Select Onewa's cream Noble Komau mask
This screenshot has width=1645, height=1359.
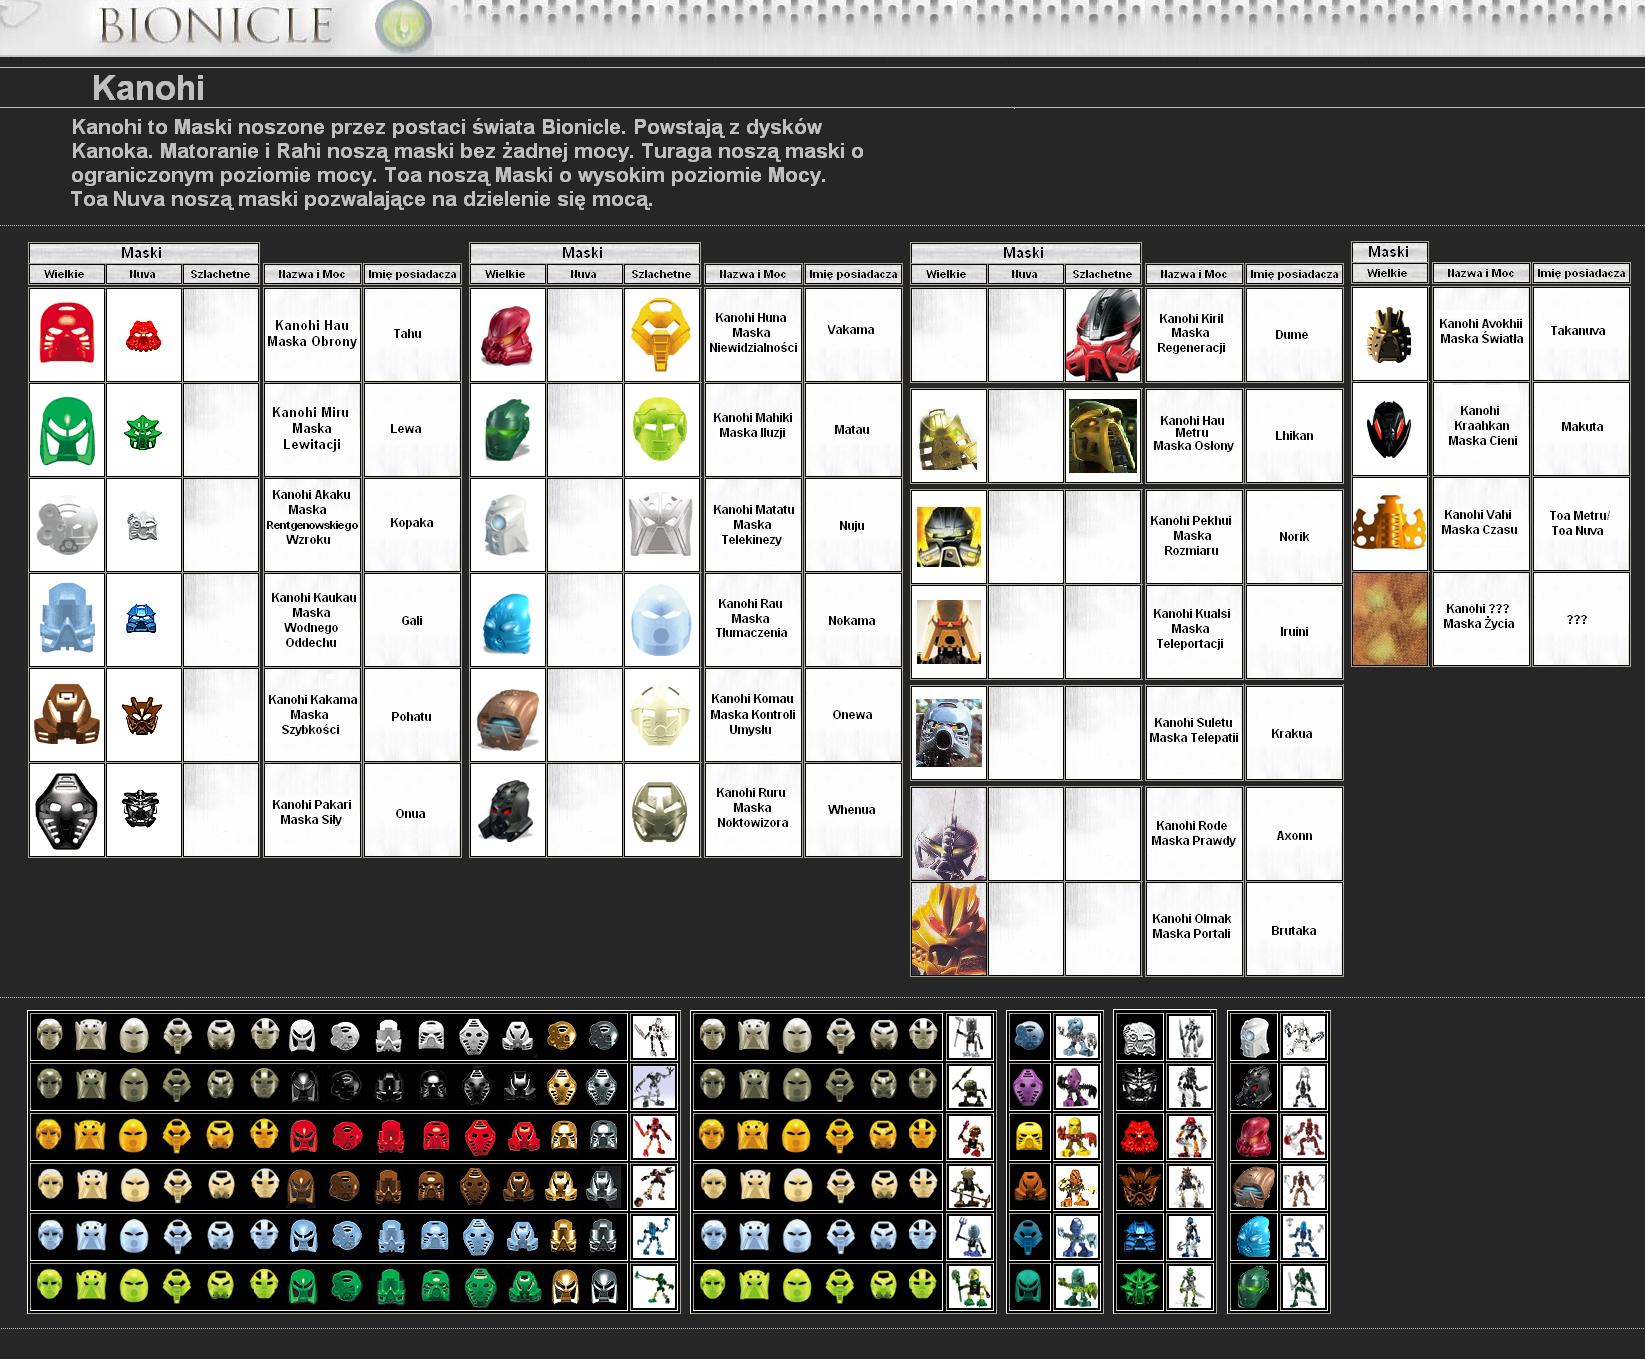tap(661, 716)
